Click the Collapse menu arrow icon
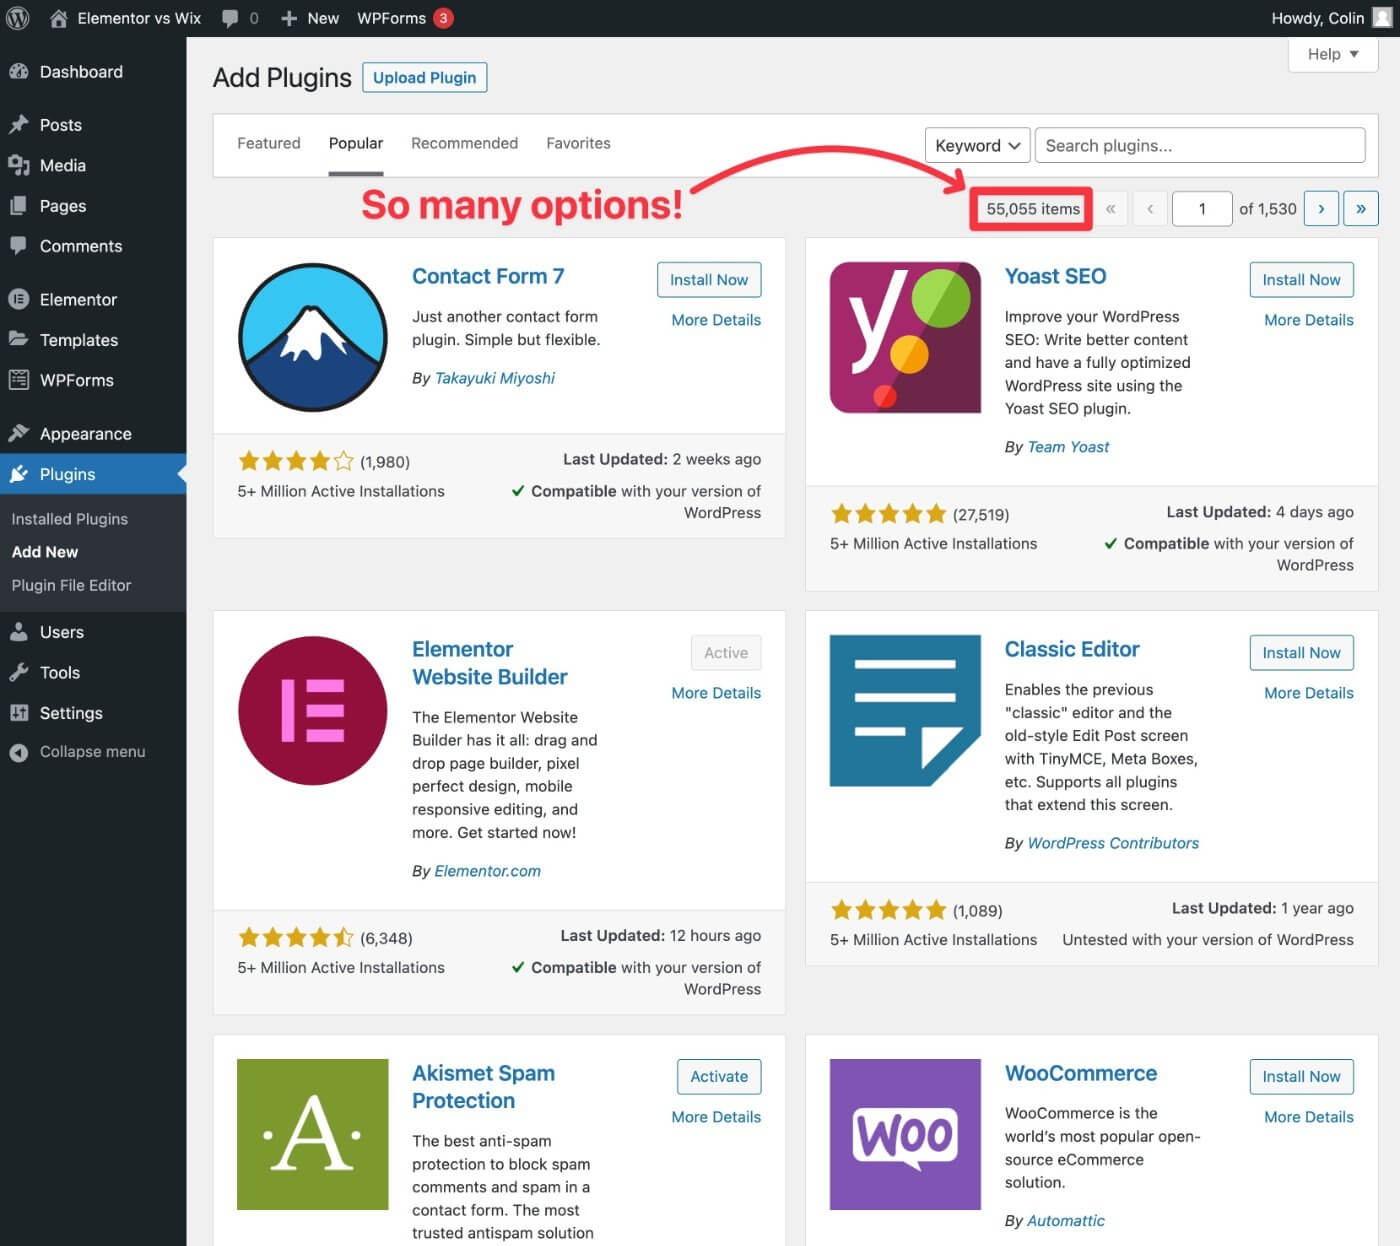The image size is (1400, 1246). click(x=18, y=752)
